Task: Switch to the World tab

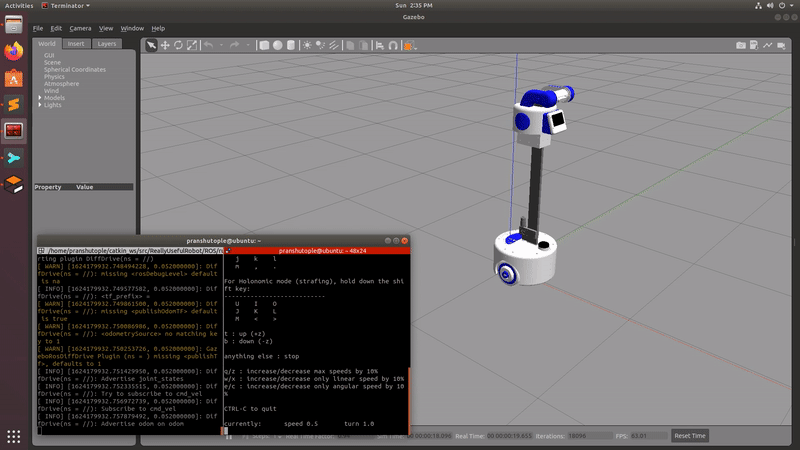Action: pos(47,44)
